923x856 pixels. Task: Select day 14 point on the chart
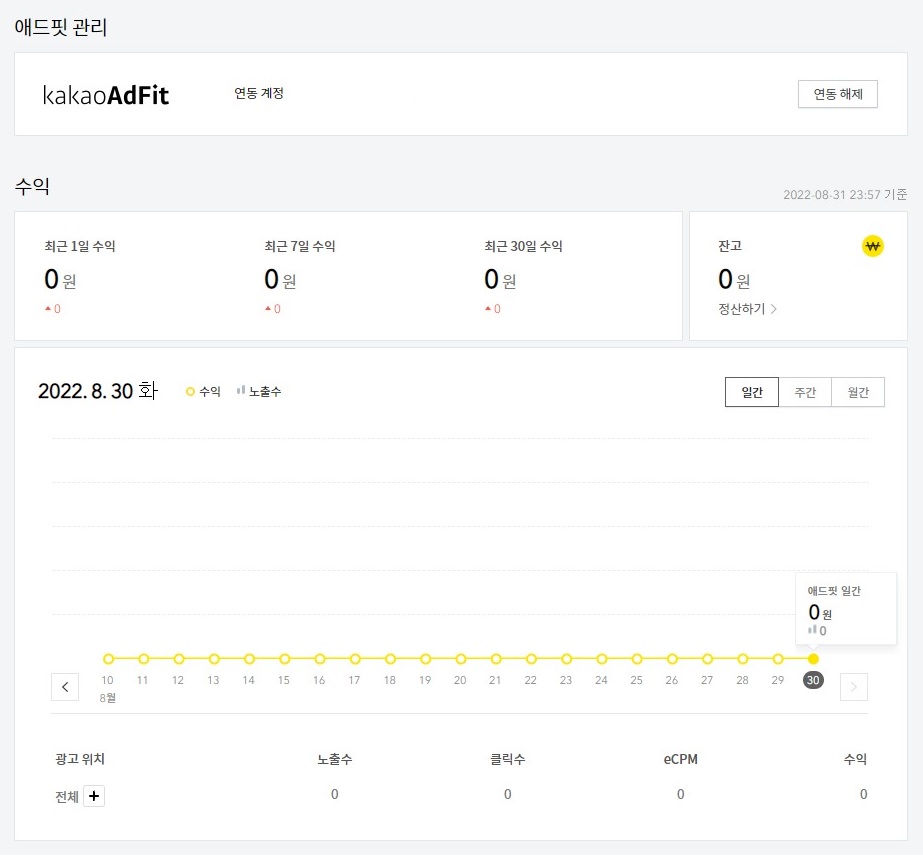click(x=249, y=659)
